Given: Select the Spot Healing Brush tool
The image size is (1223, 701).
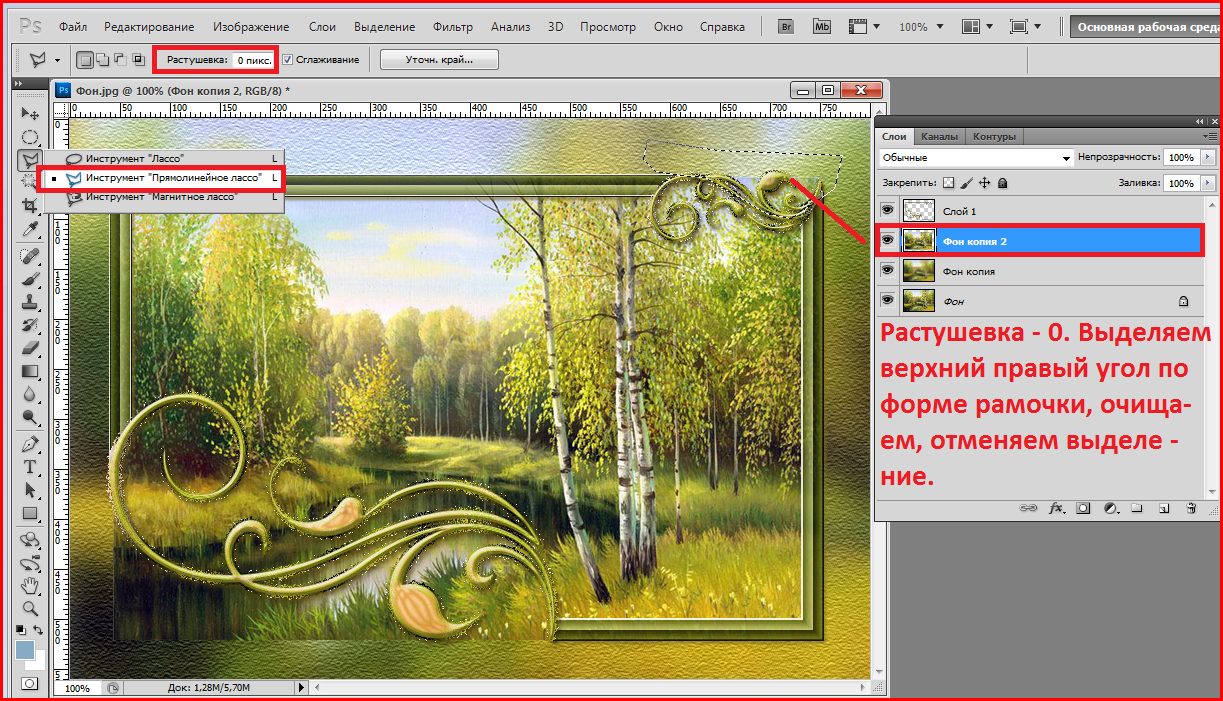Looking at the screenshot, I should (x=30, y=255).
